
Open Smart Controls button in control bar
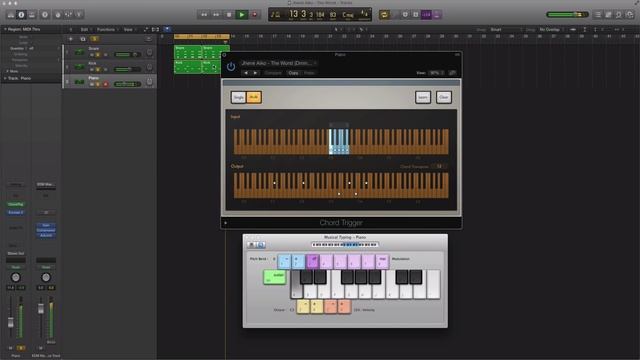[58, 15]
